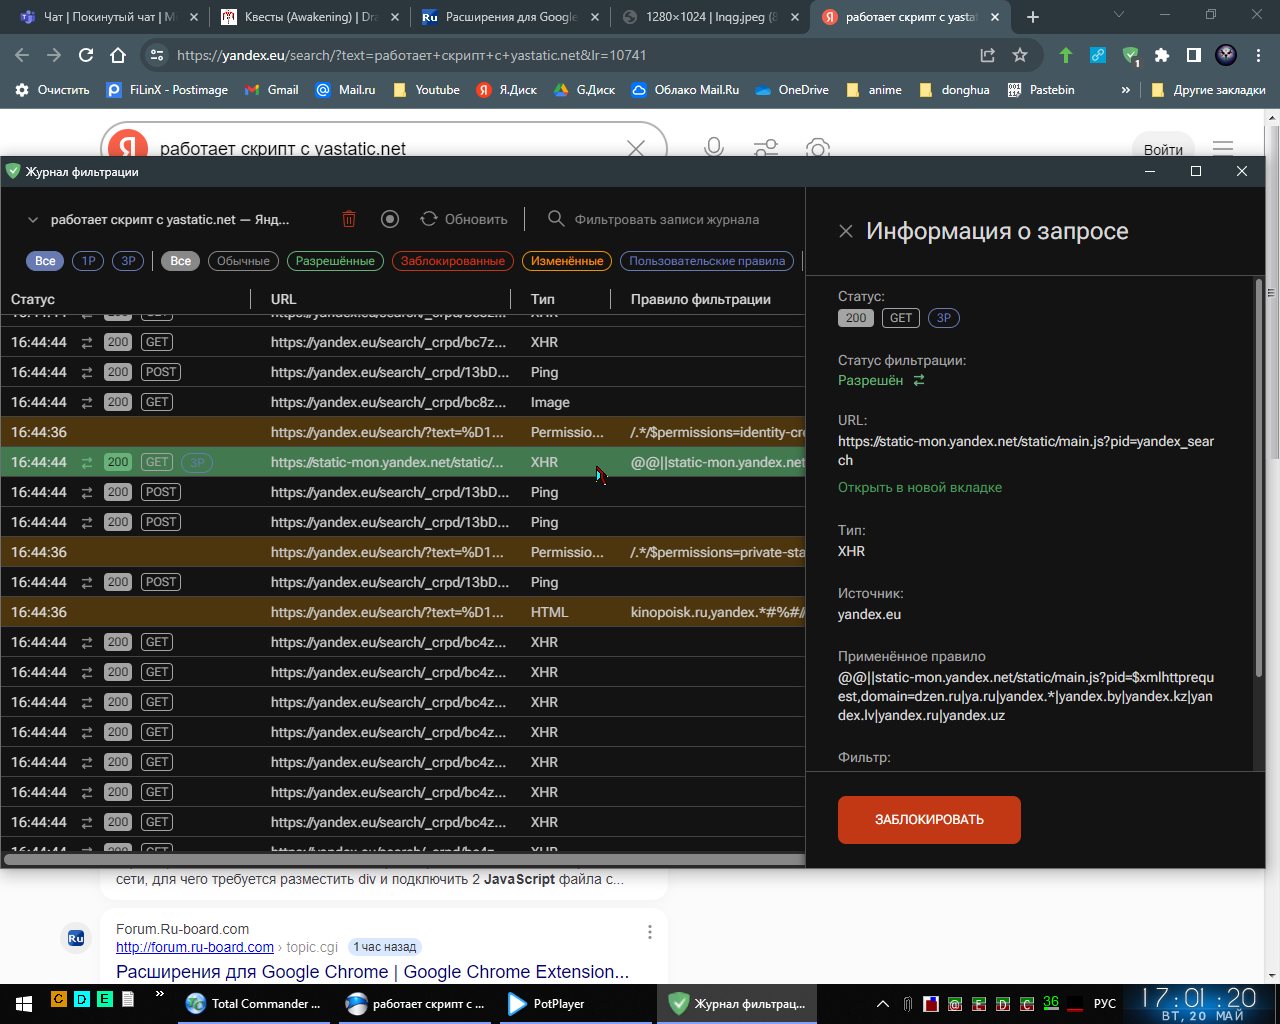This screenshot has width=1280, height=1024.
Task: Click the Обновить button in the log toolbar
Action: 464,219
